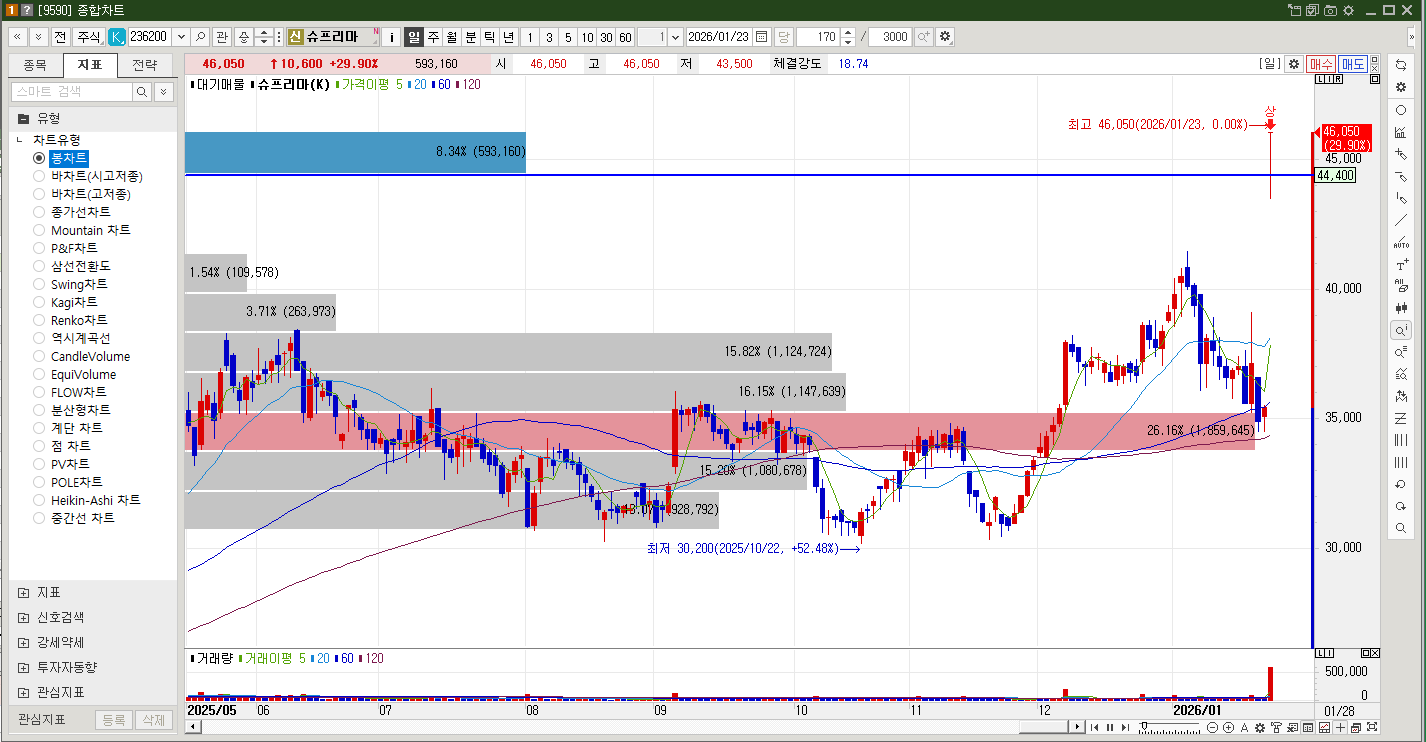Expand the 강세약세 tree section
Viewport: 1426px width, 742px height.
tap(23, 642)
